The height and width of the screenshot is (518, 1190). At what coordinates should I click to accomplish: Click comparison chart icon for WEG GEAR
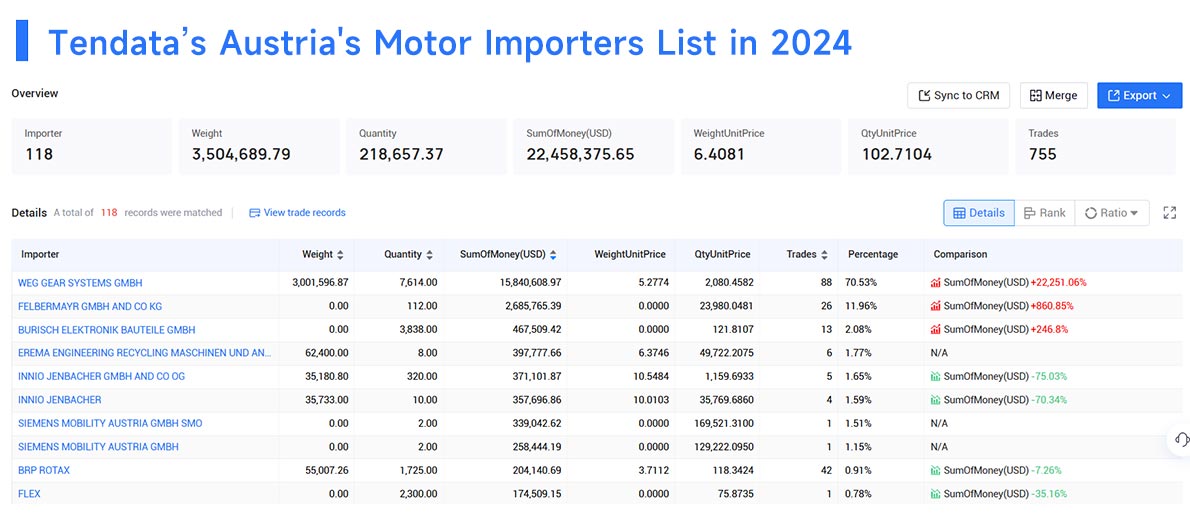(x=936, y=283)
